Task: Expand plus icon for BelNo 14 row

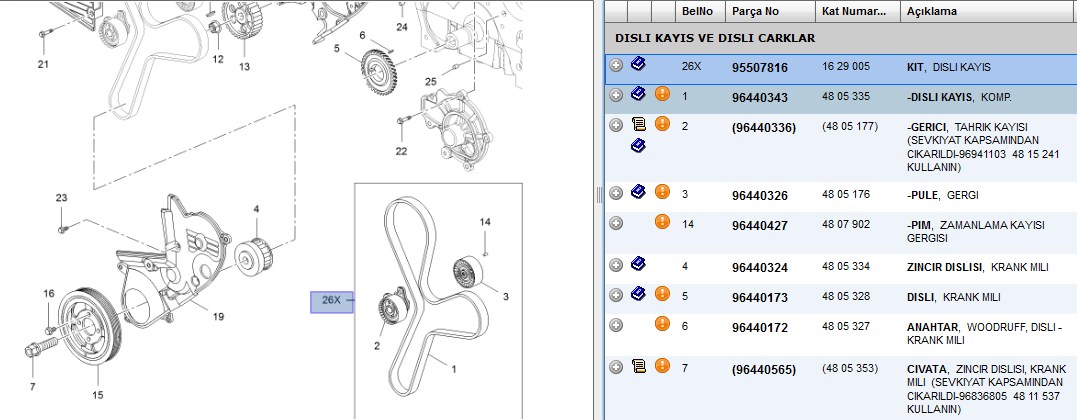Action: [x=616, y=223]
